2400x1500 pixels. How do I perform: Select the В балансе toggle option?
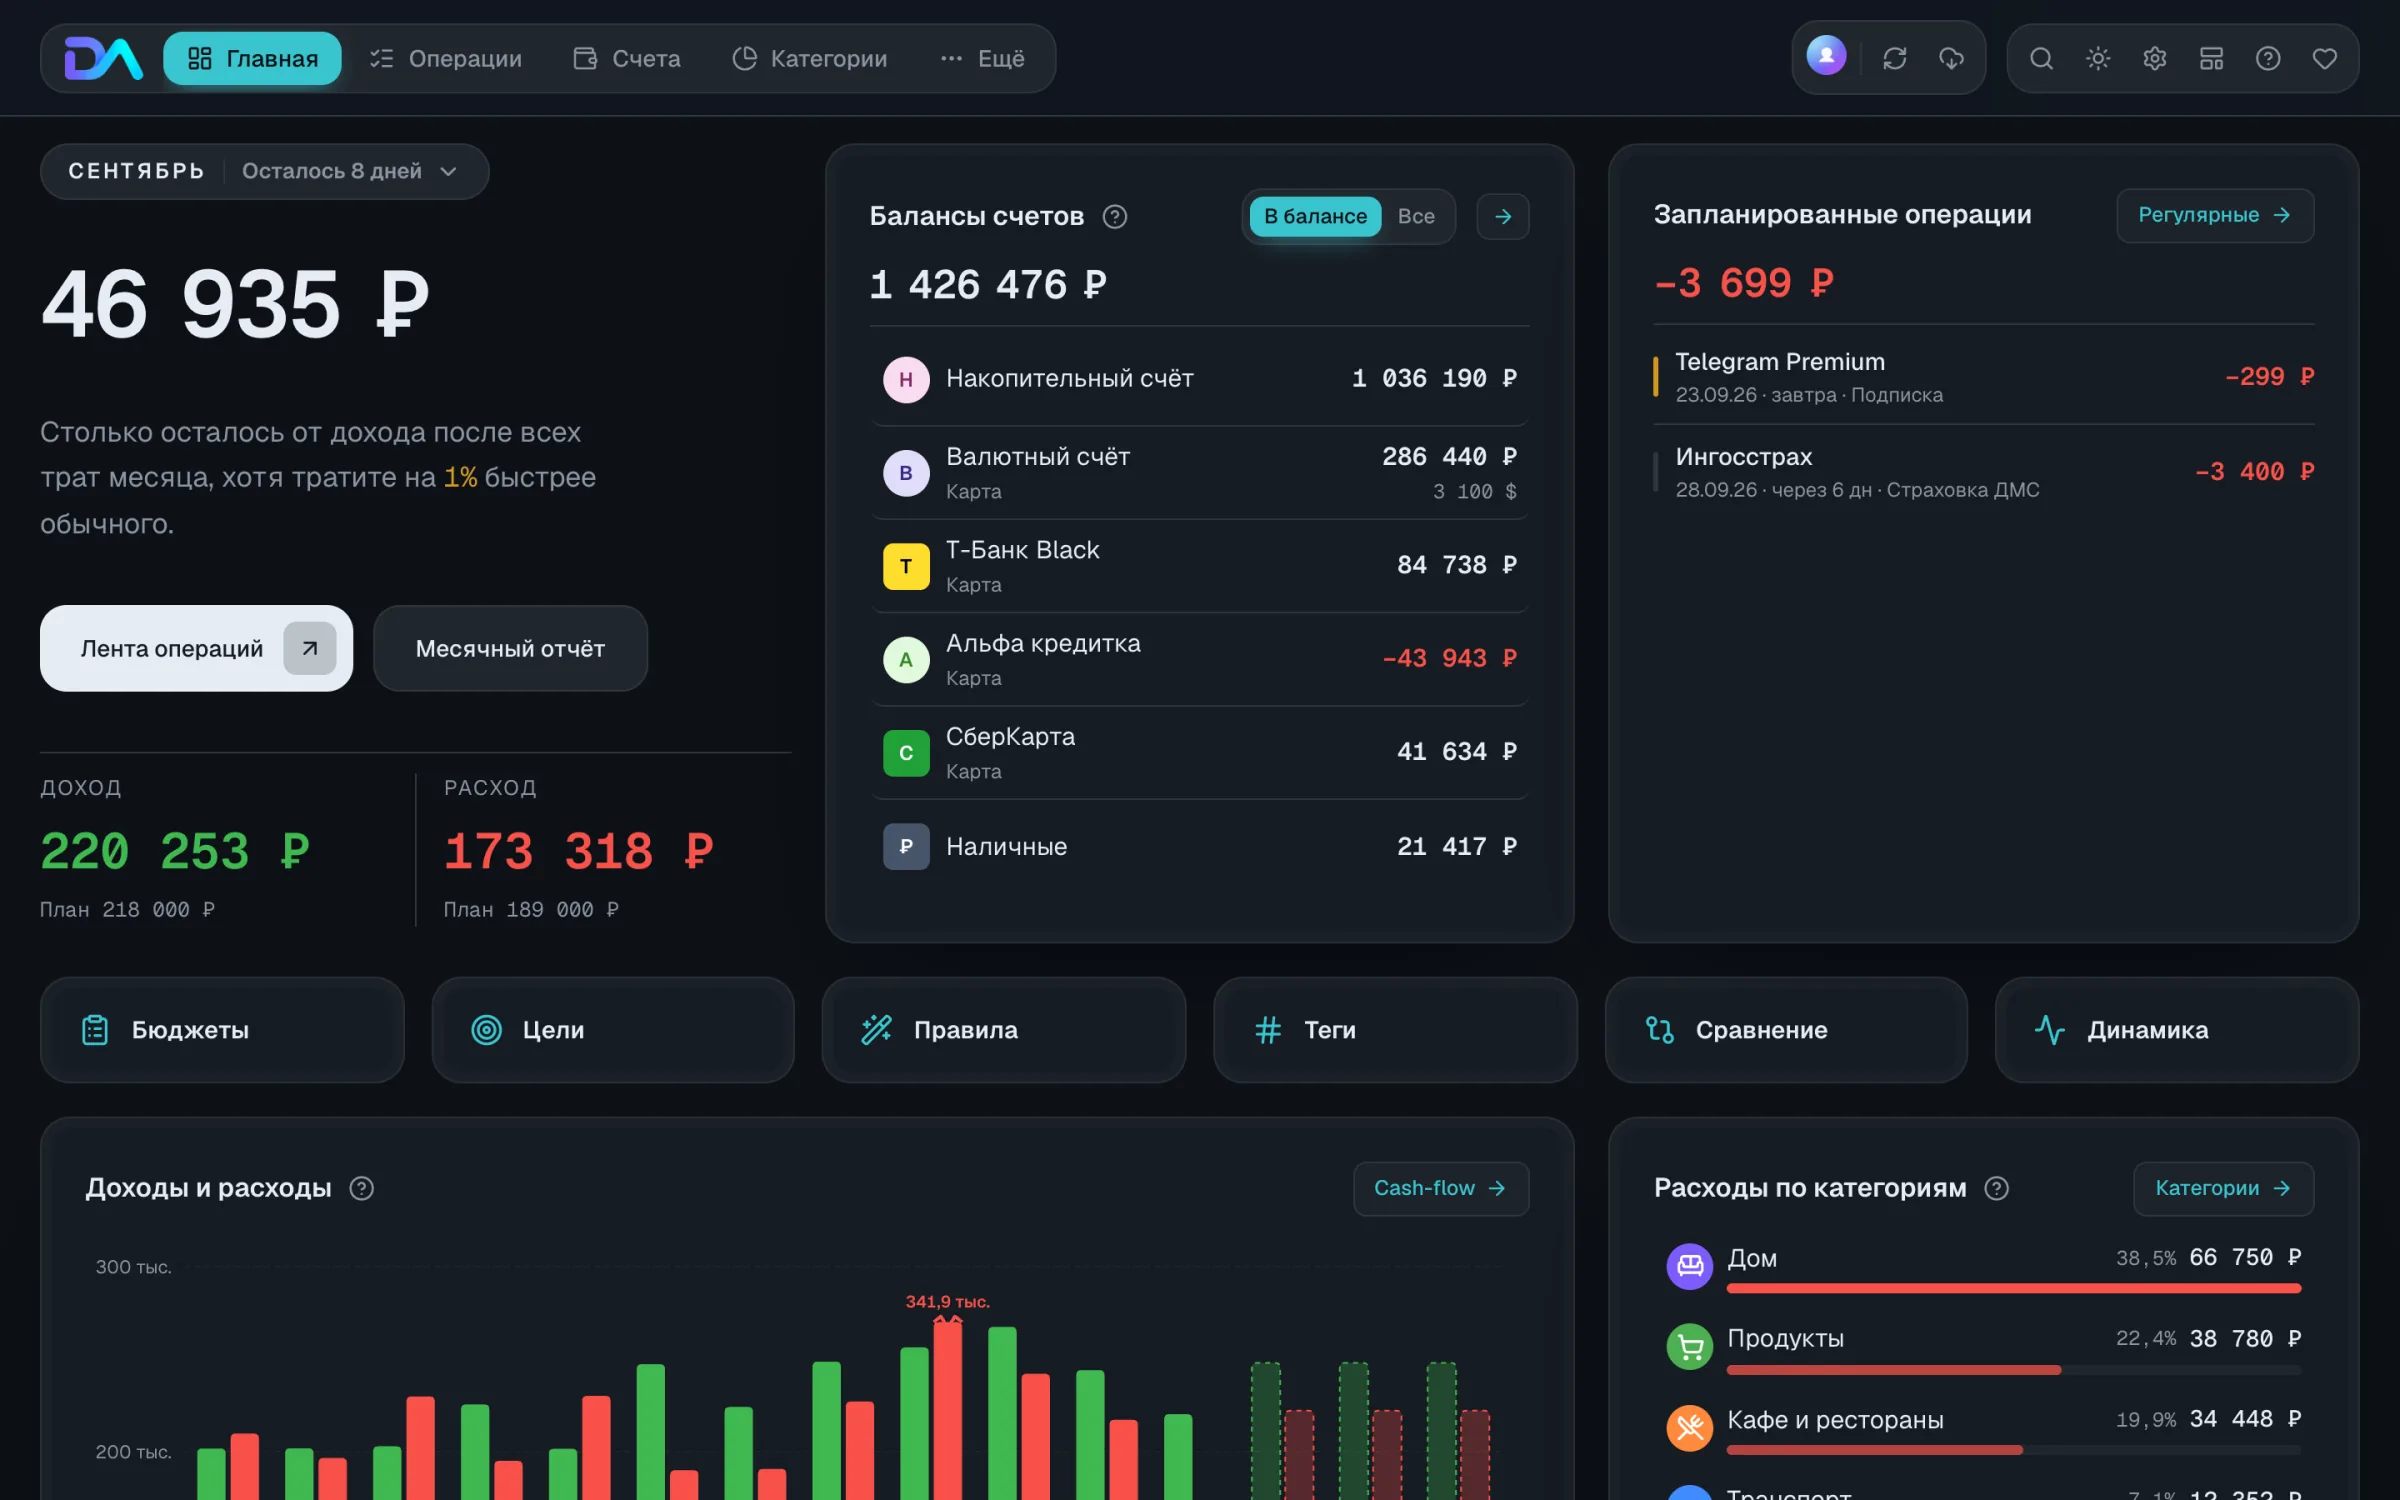point(1315,216)
